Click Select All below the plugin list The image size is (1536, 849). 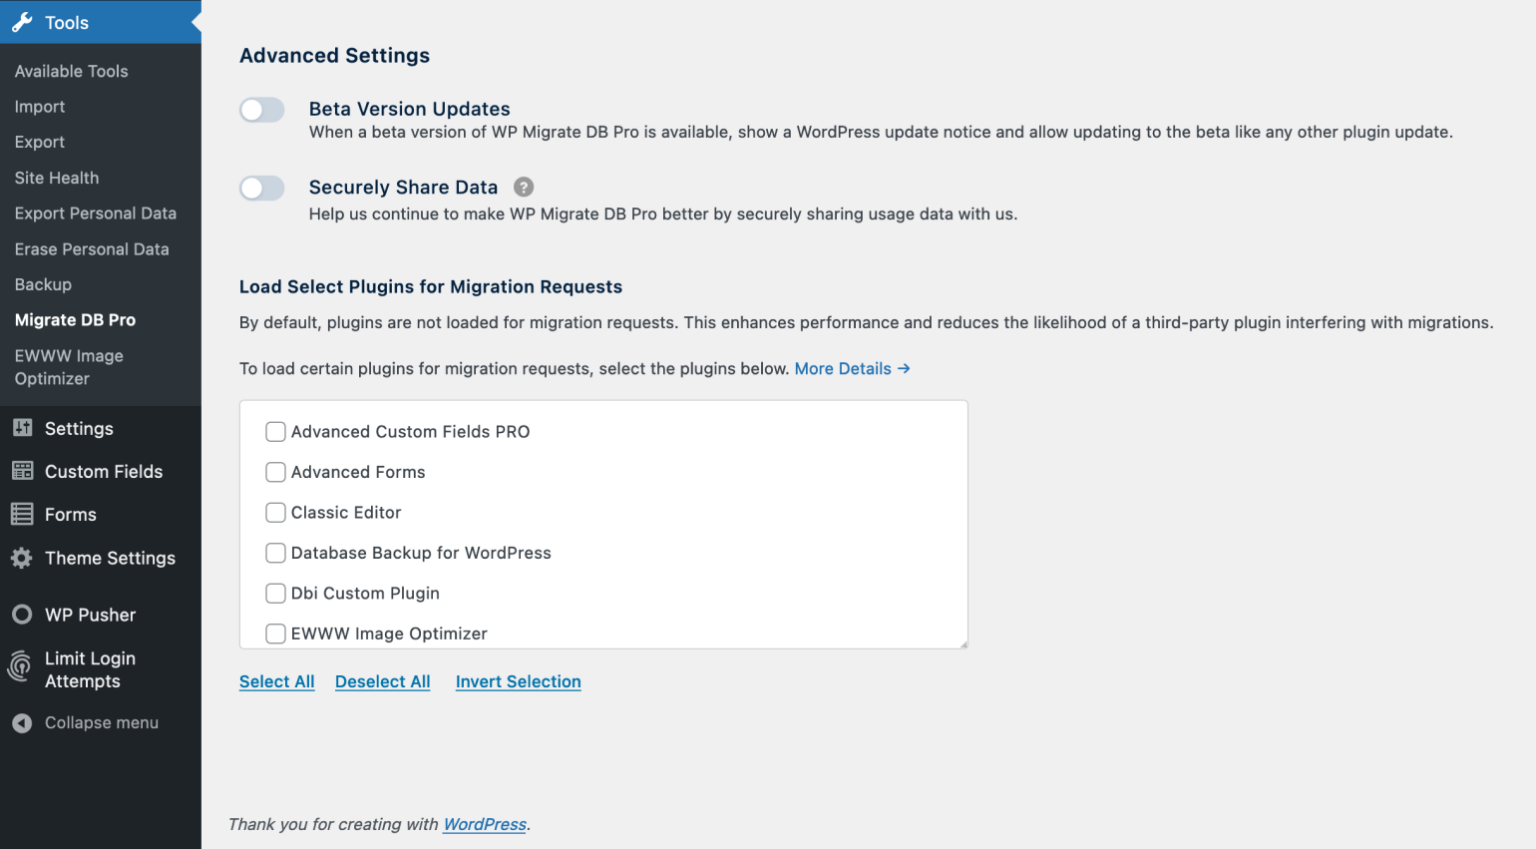[x=277, y=681]
